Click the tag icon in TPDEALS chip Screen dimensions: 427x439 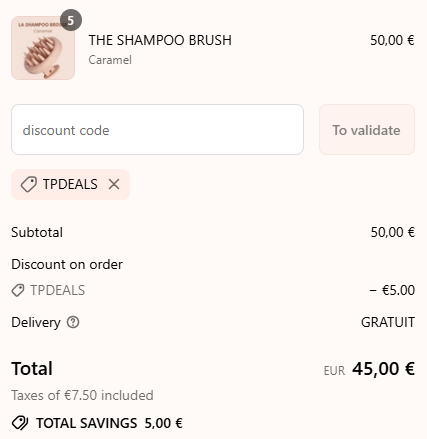[29, 184]
